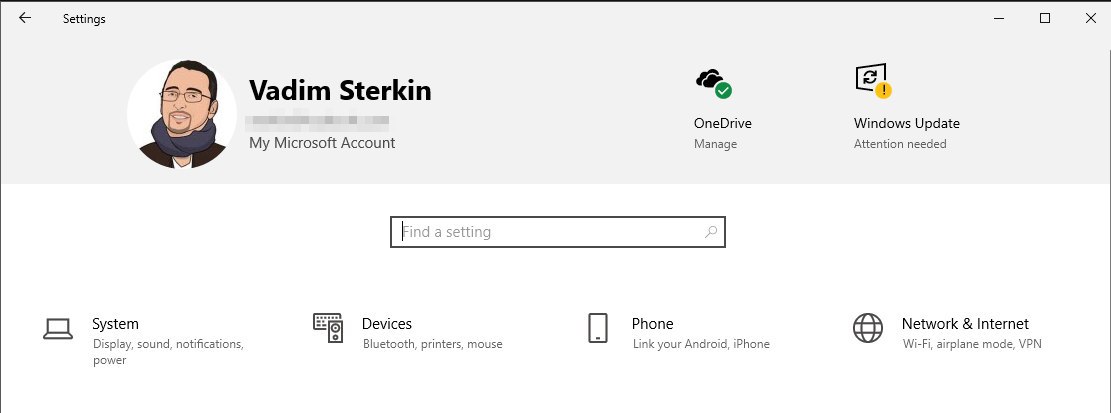Click 'Link your Android, iPhone' description

701,344
